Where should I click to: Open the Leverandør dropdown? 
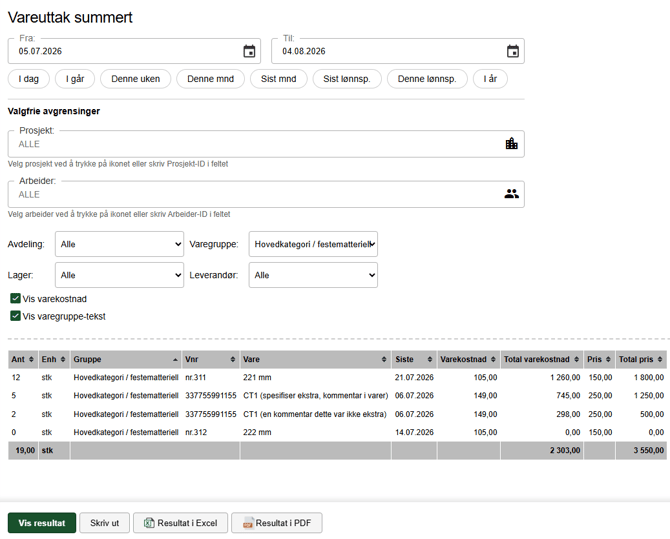coord(313,275)
